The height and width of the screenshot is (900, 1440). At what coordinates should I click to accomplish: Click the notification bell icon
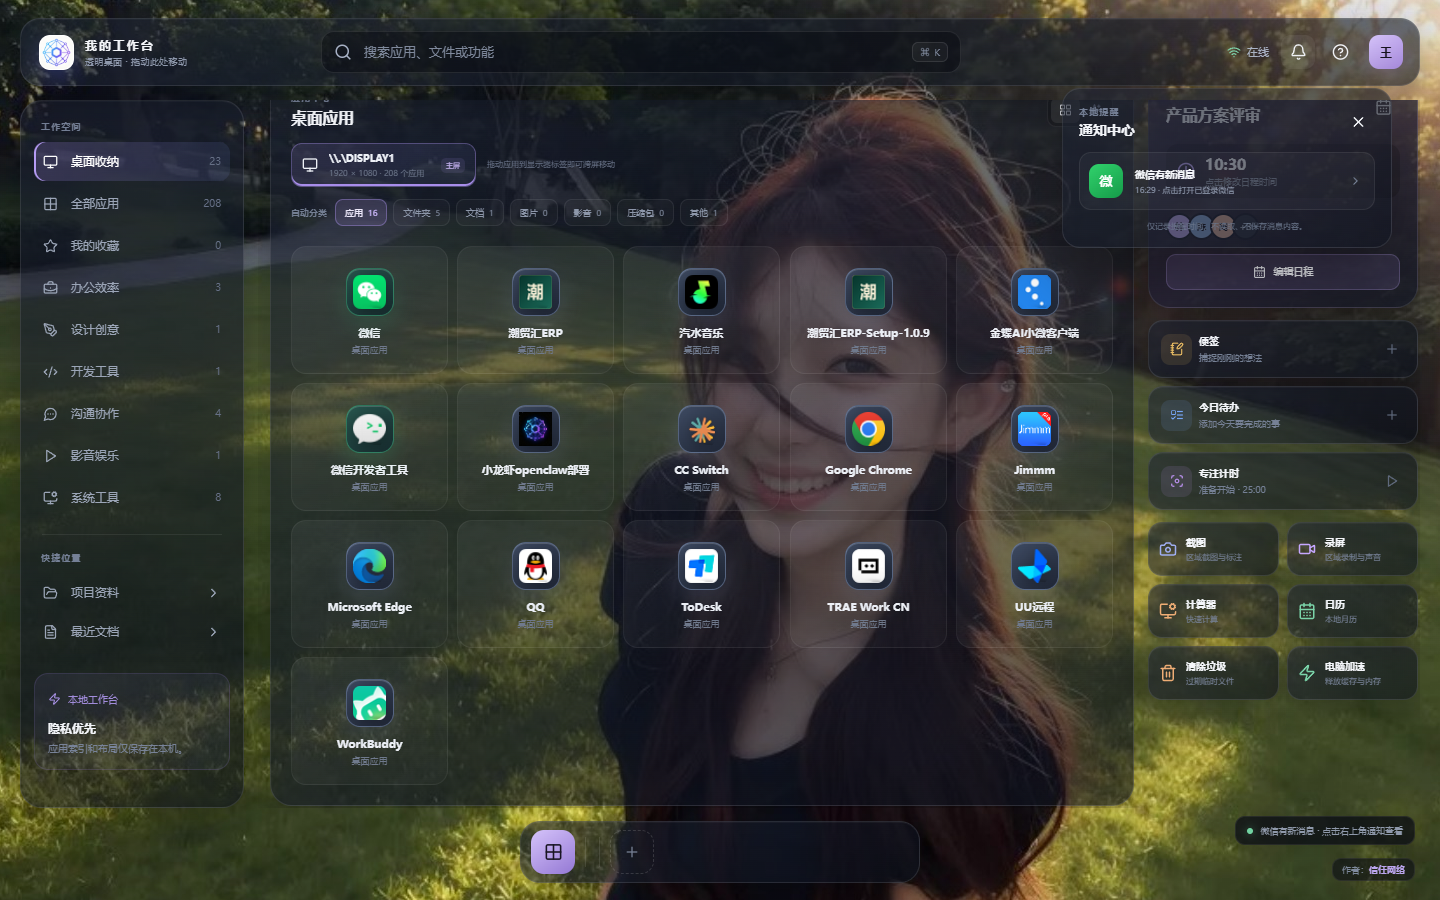tap(1298, 52)
